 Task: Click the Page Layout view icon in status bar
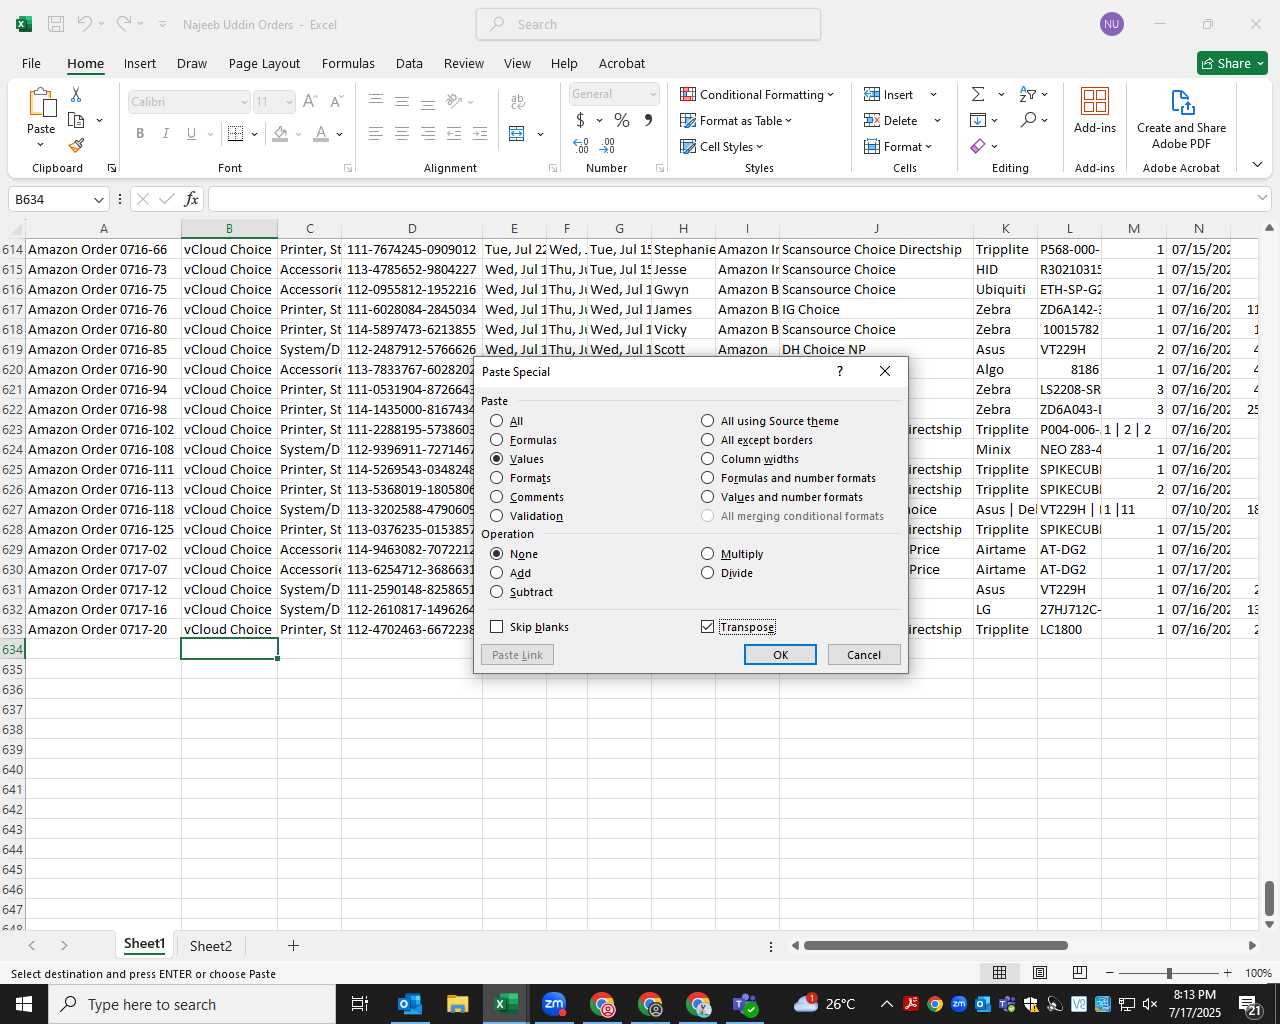click(1040, 973)
